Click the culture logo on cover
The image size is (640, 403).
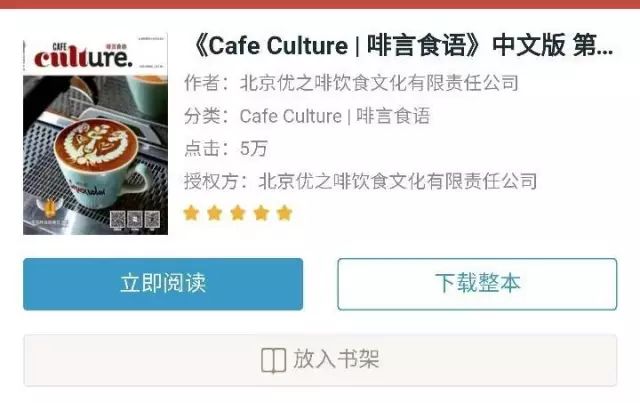[x=83, y=56]
